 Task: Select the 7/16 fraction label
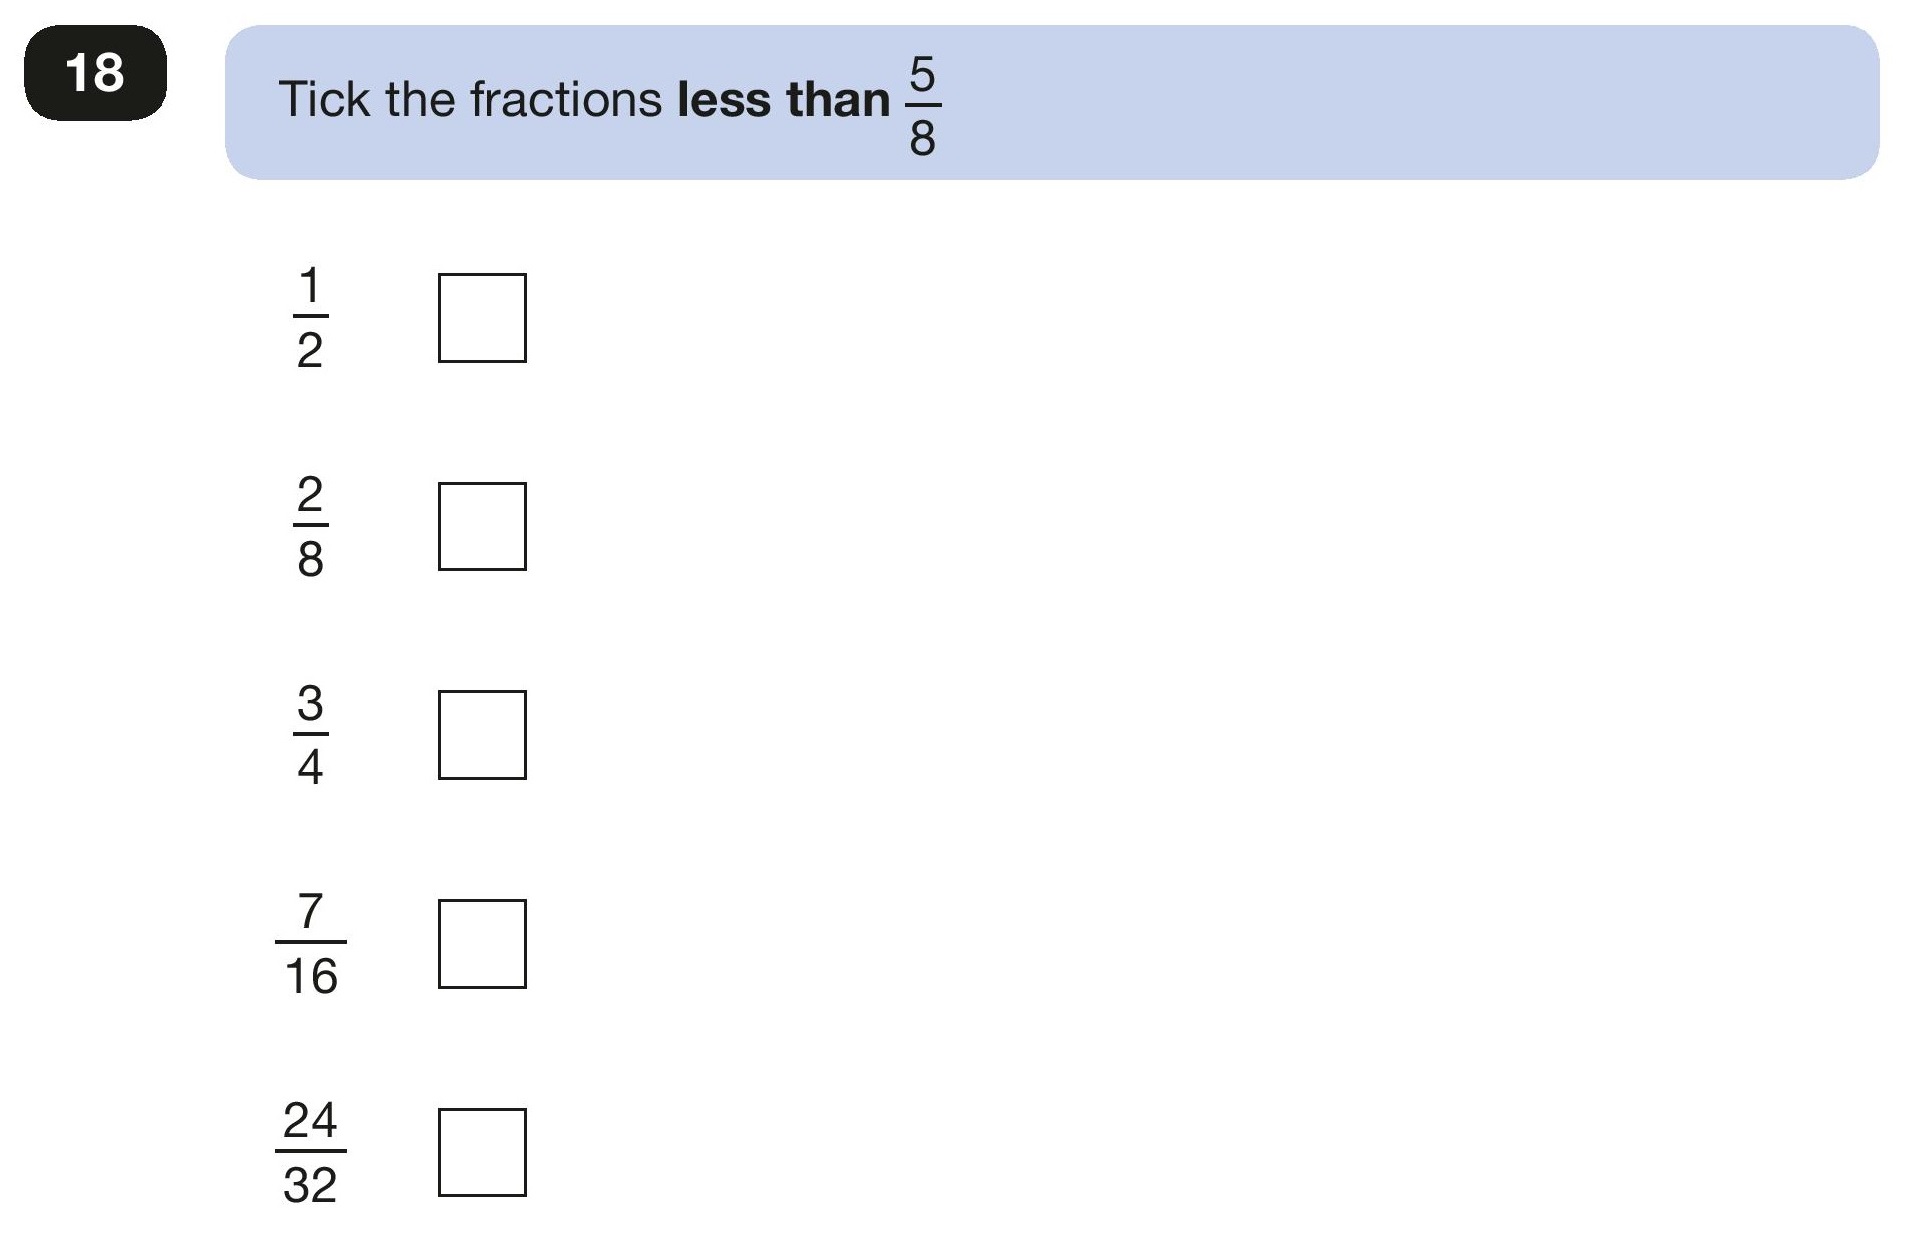tap(311, 944)
